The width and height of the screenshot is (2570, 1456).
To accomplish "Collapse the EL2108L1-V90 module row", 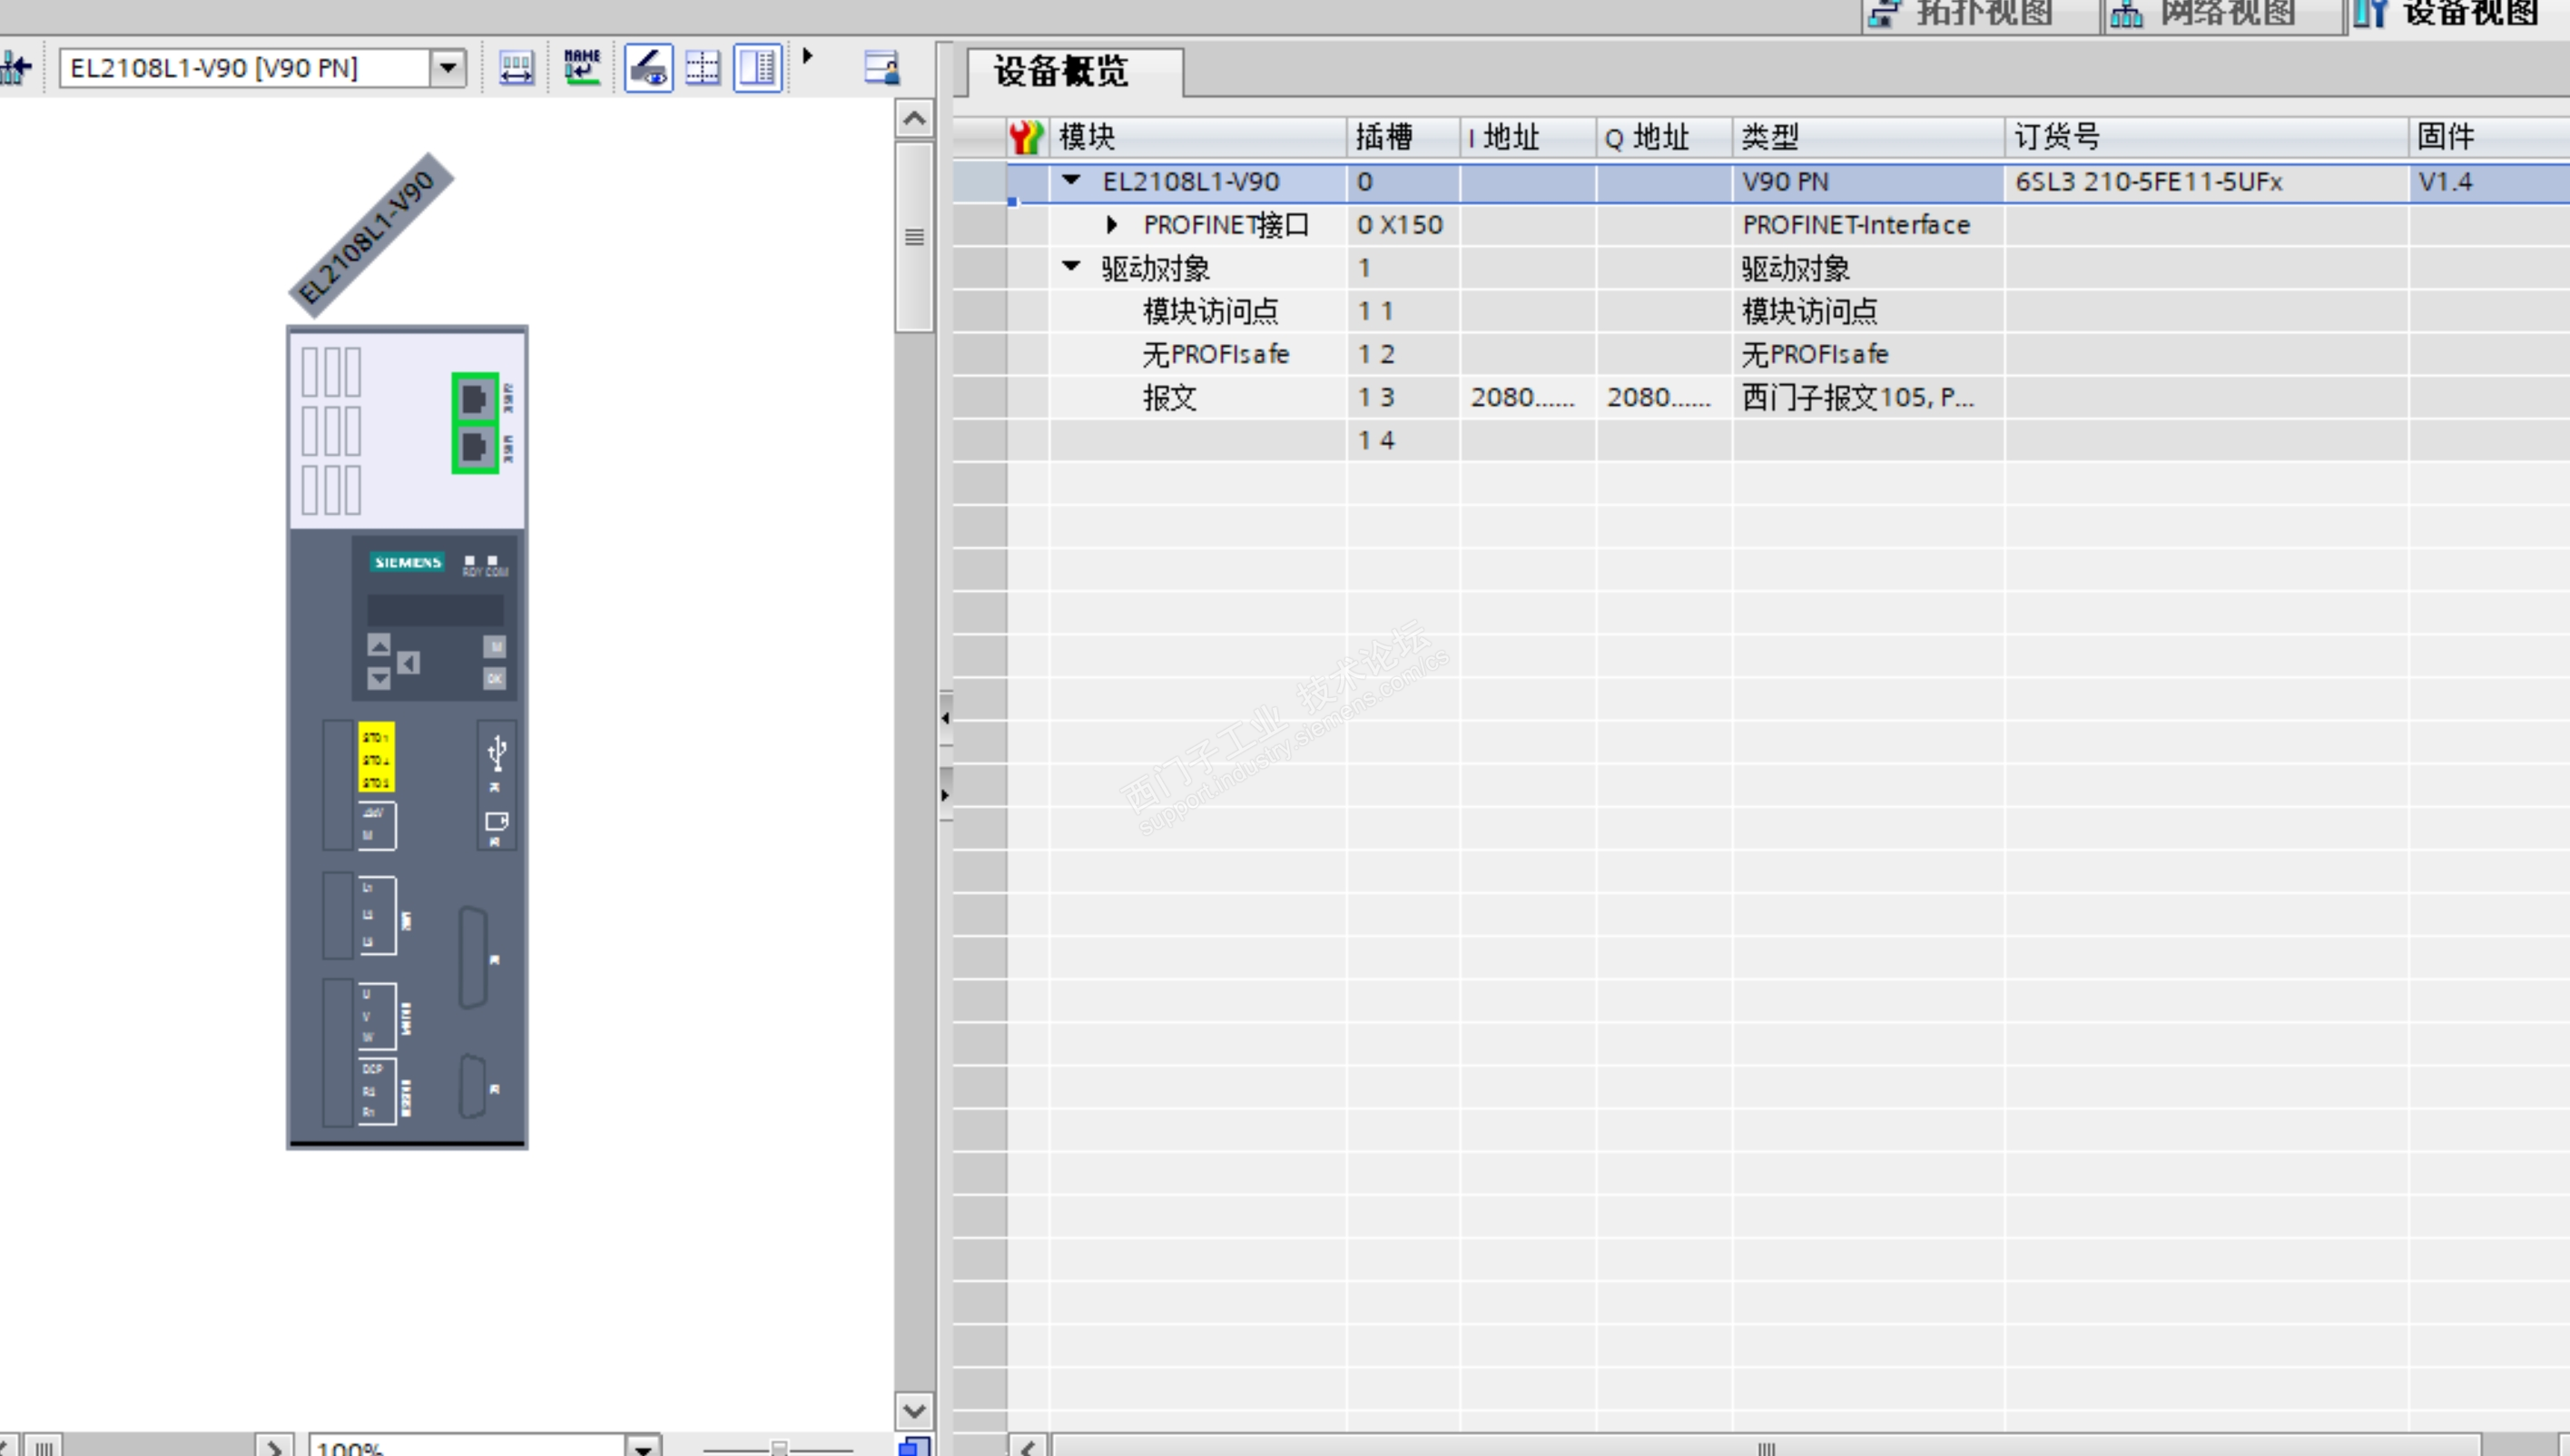I will (x=1071, y=181).
